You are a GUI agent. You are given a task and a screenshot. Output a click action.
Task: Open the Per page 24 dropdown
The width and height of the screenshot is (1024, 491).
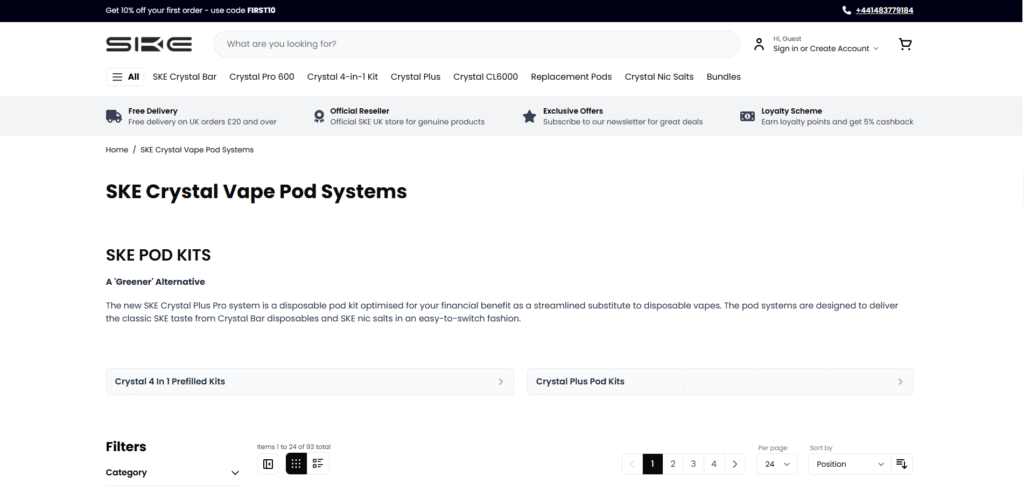point(776,464)
